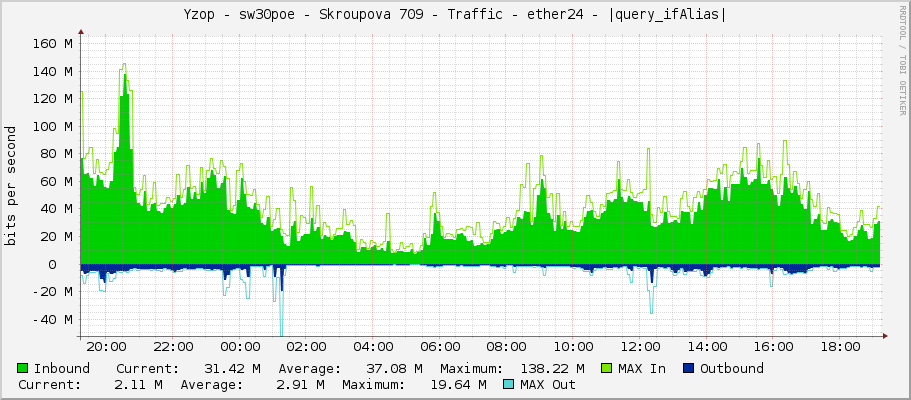The image size is (911, 400).
Task: Click the MAX In legend label
Action: click(x=642, y=369)
